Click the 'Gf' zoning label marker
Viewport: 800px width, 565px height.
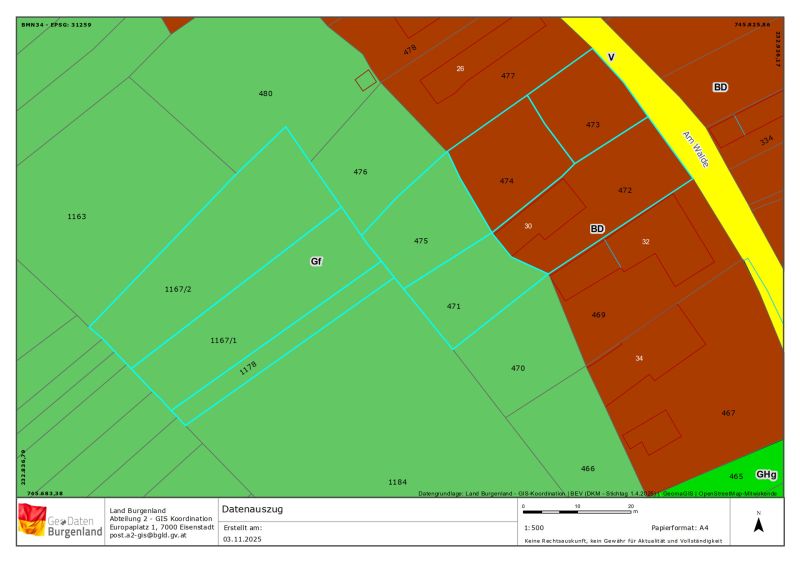pyautogui.click(x=316, y=261)
